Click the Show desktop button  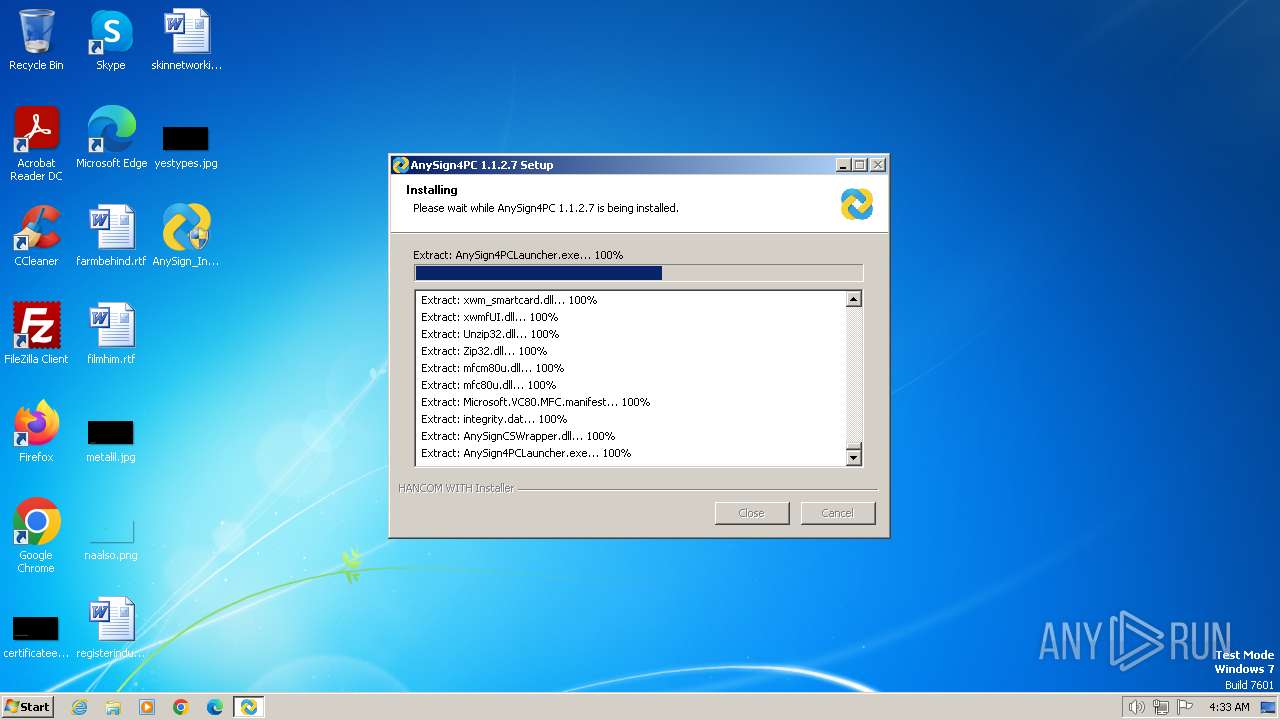1269,707
